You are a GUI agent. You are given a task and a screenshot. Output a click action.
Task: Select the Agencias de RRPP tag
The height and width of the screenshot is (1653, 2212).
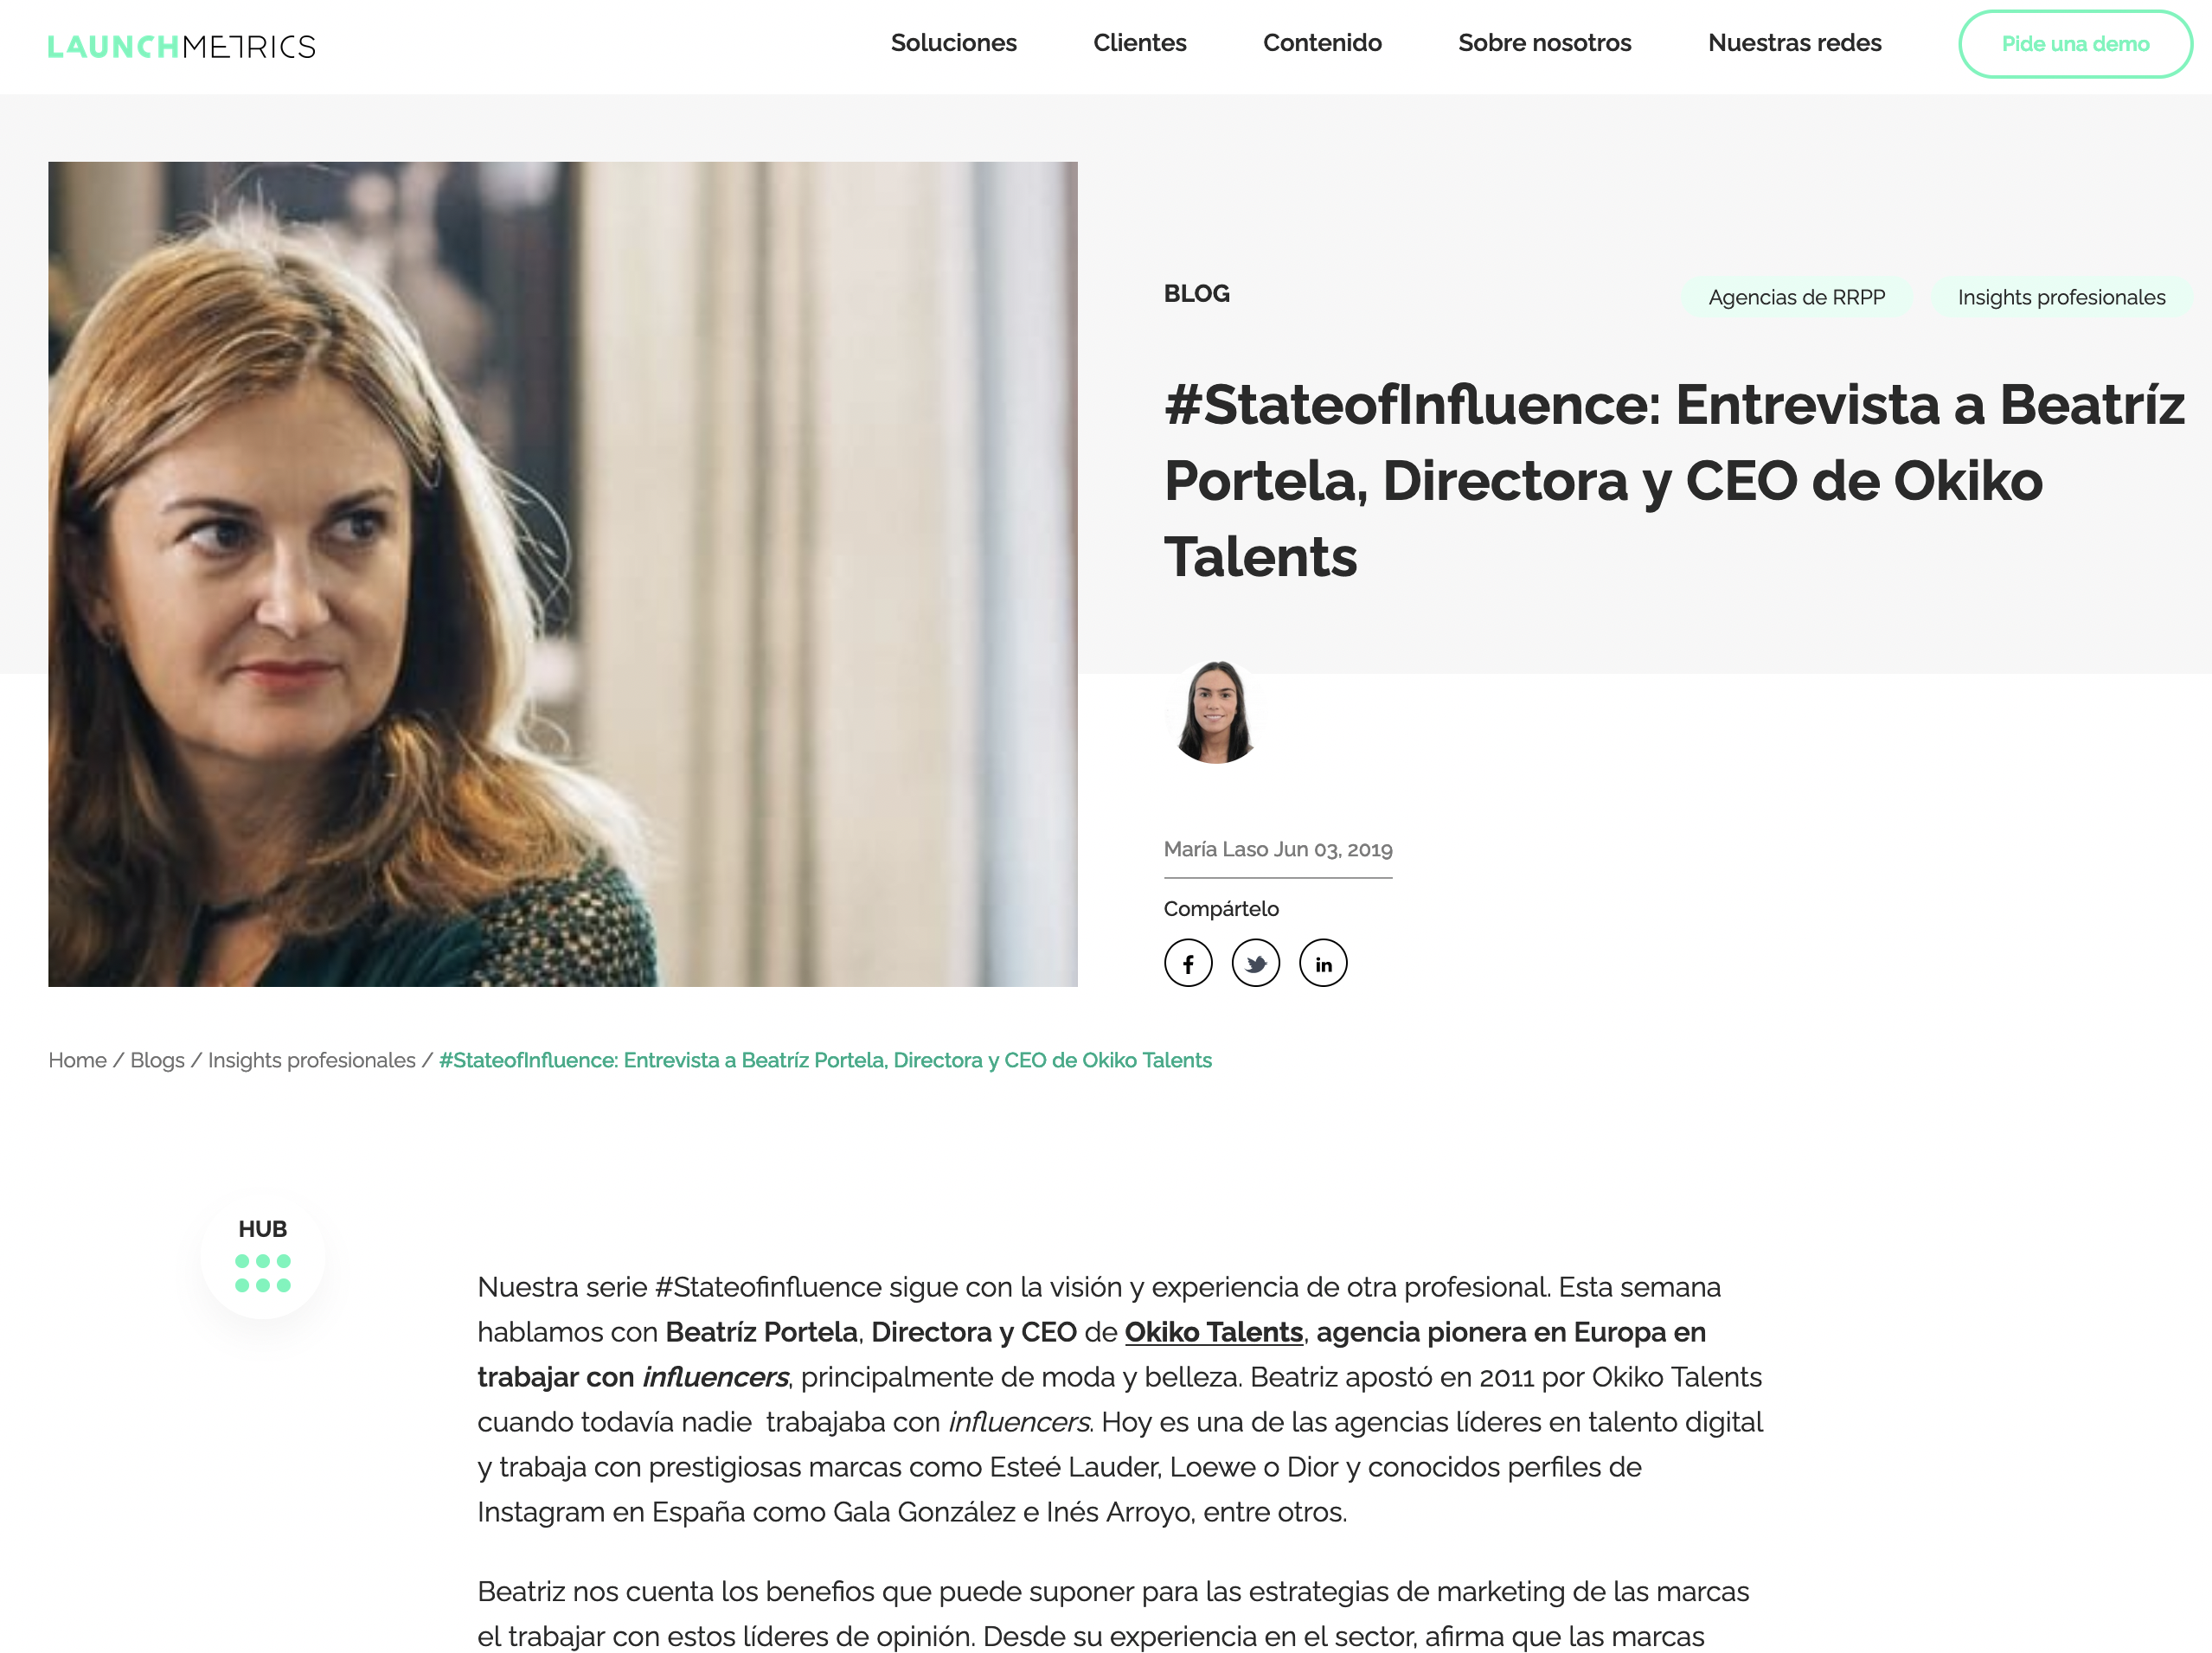(x=1796, y=297)
